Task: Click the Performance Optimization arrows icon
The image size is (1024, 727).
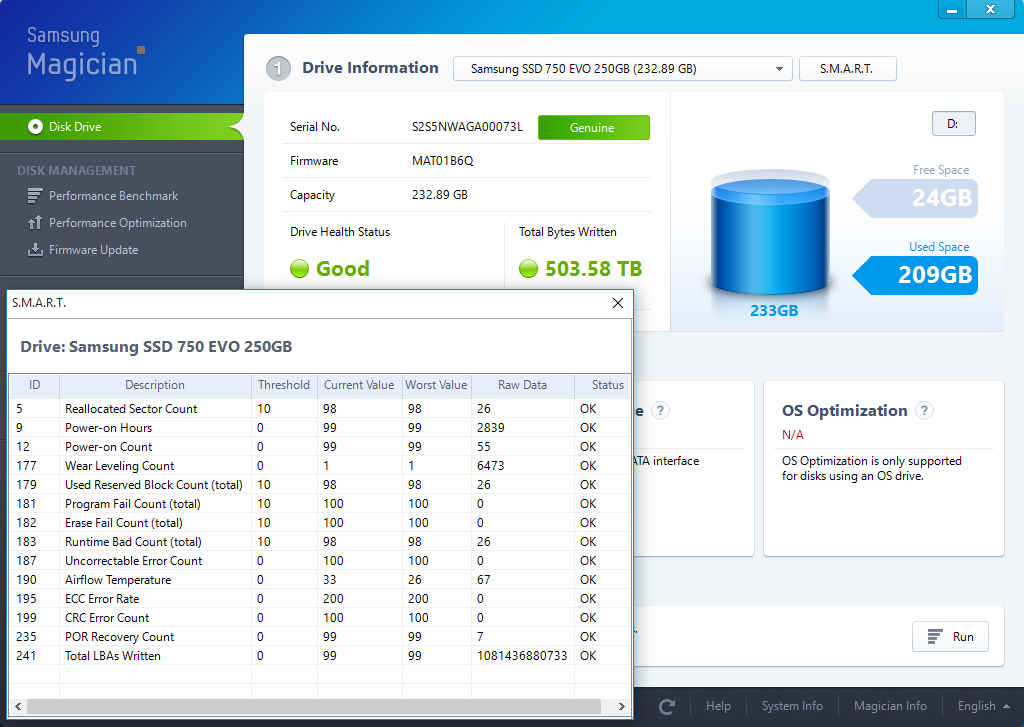Action: pos(35,223)
